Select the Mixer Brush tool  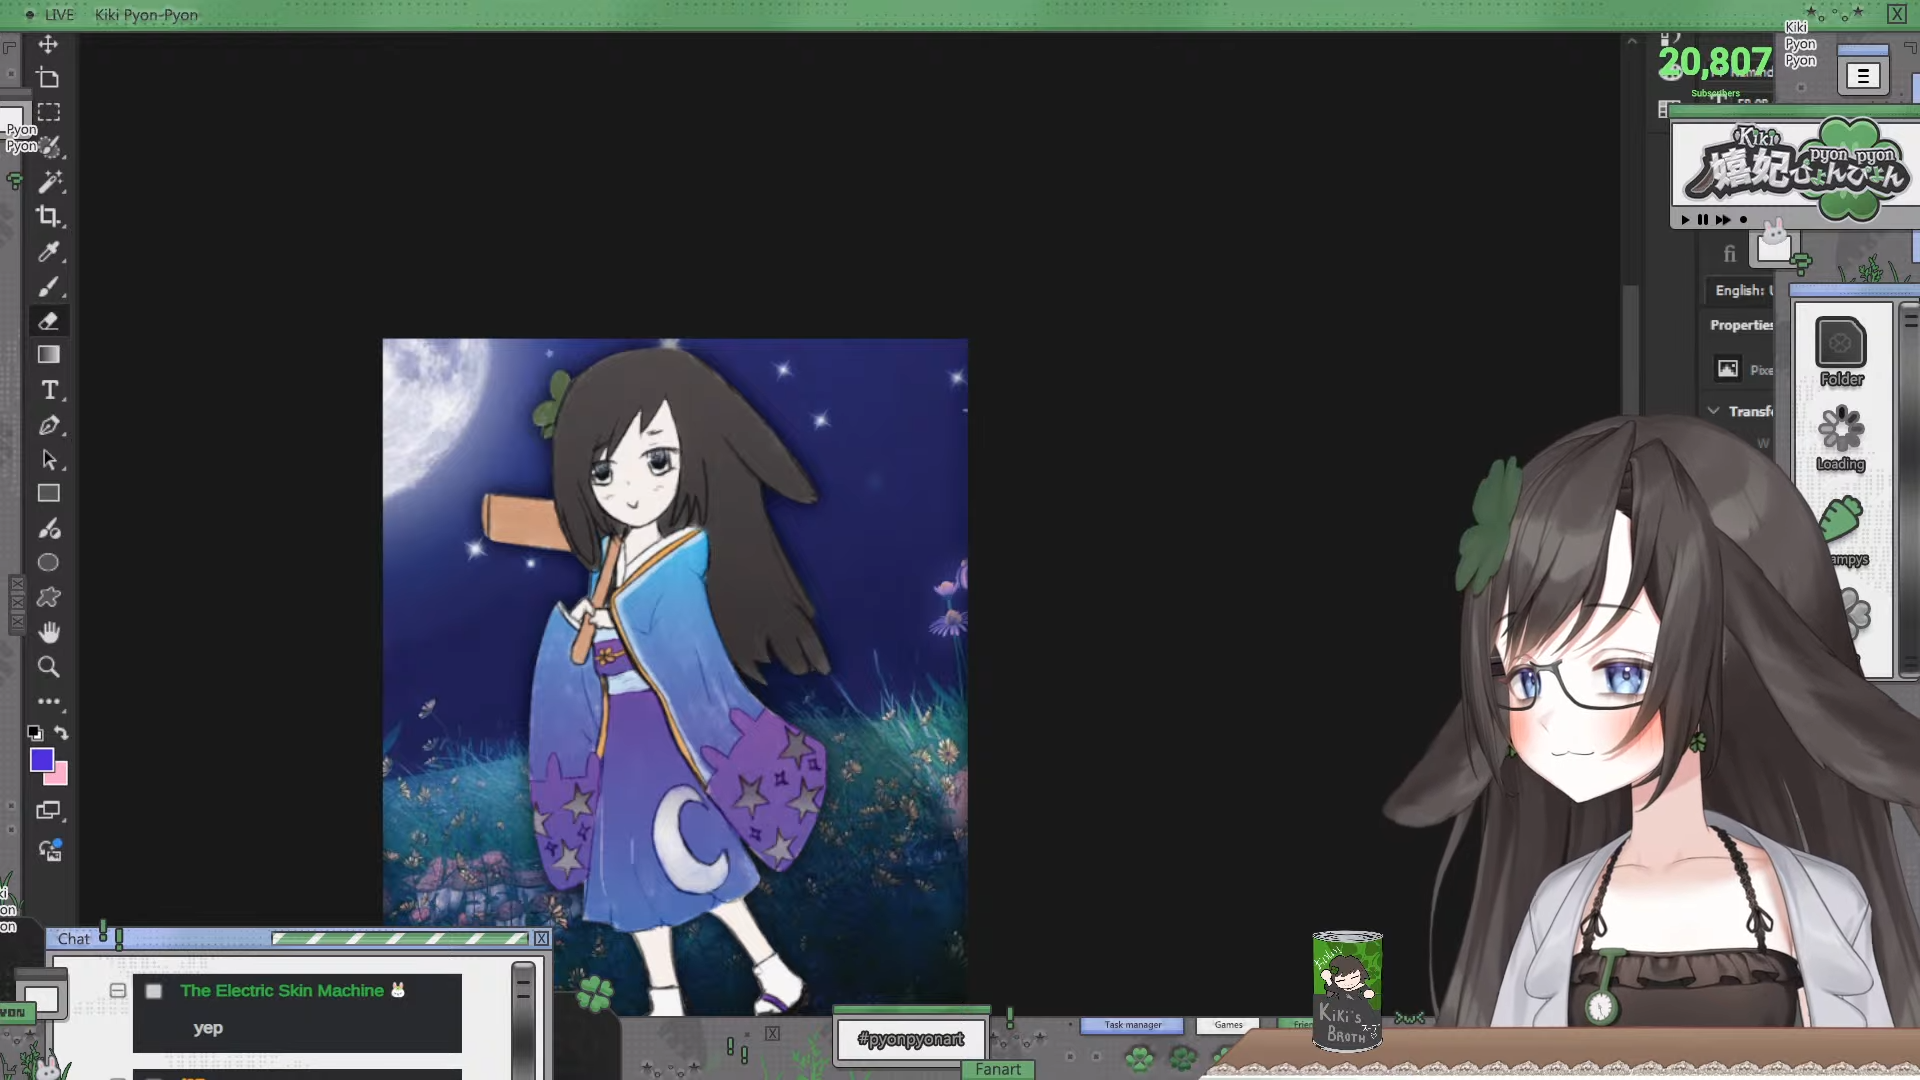(49, 528)
